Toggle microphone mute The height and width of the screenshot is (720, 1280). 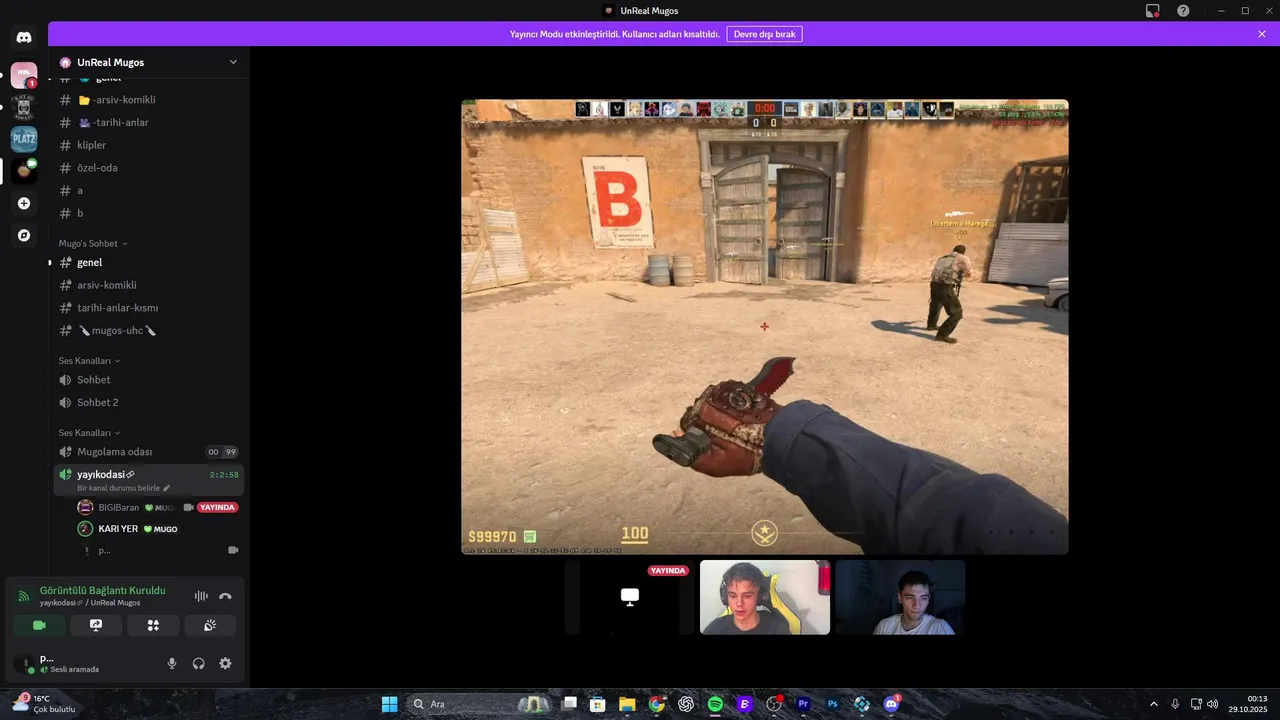click(x=172, y=663)
